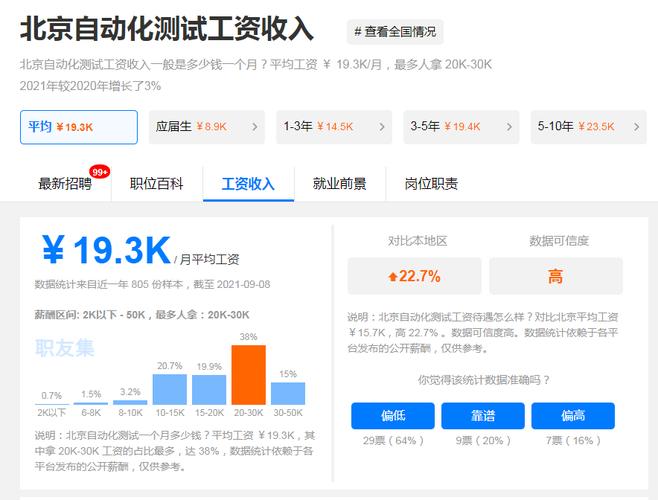Click the 7票（16%）vote count
This screenshot has width=658, height=500.
[x=573, y=440]
